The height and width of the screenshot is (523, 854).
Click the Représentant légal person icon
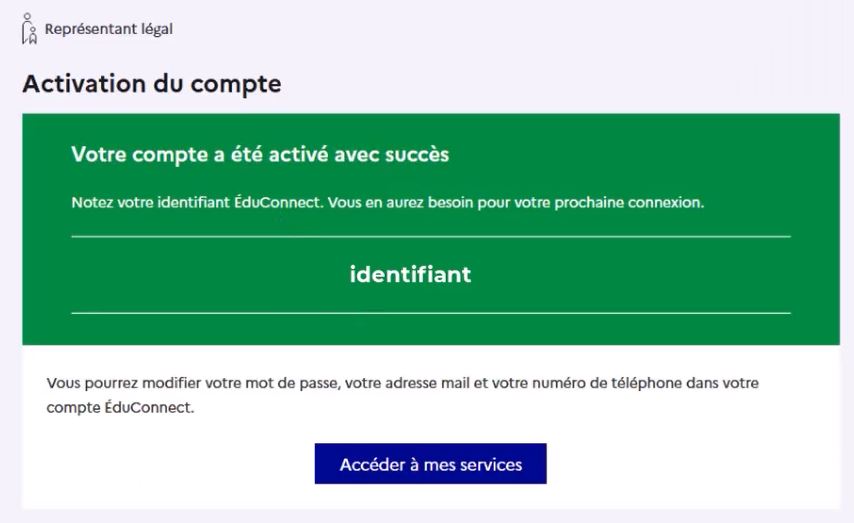tap(29, 30)
